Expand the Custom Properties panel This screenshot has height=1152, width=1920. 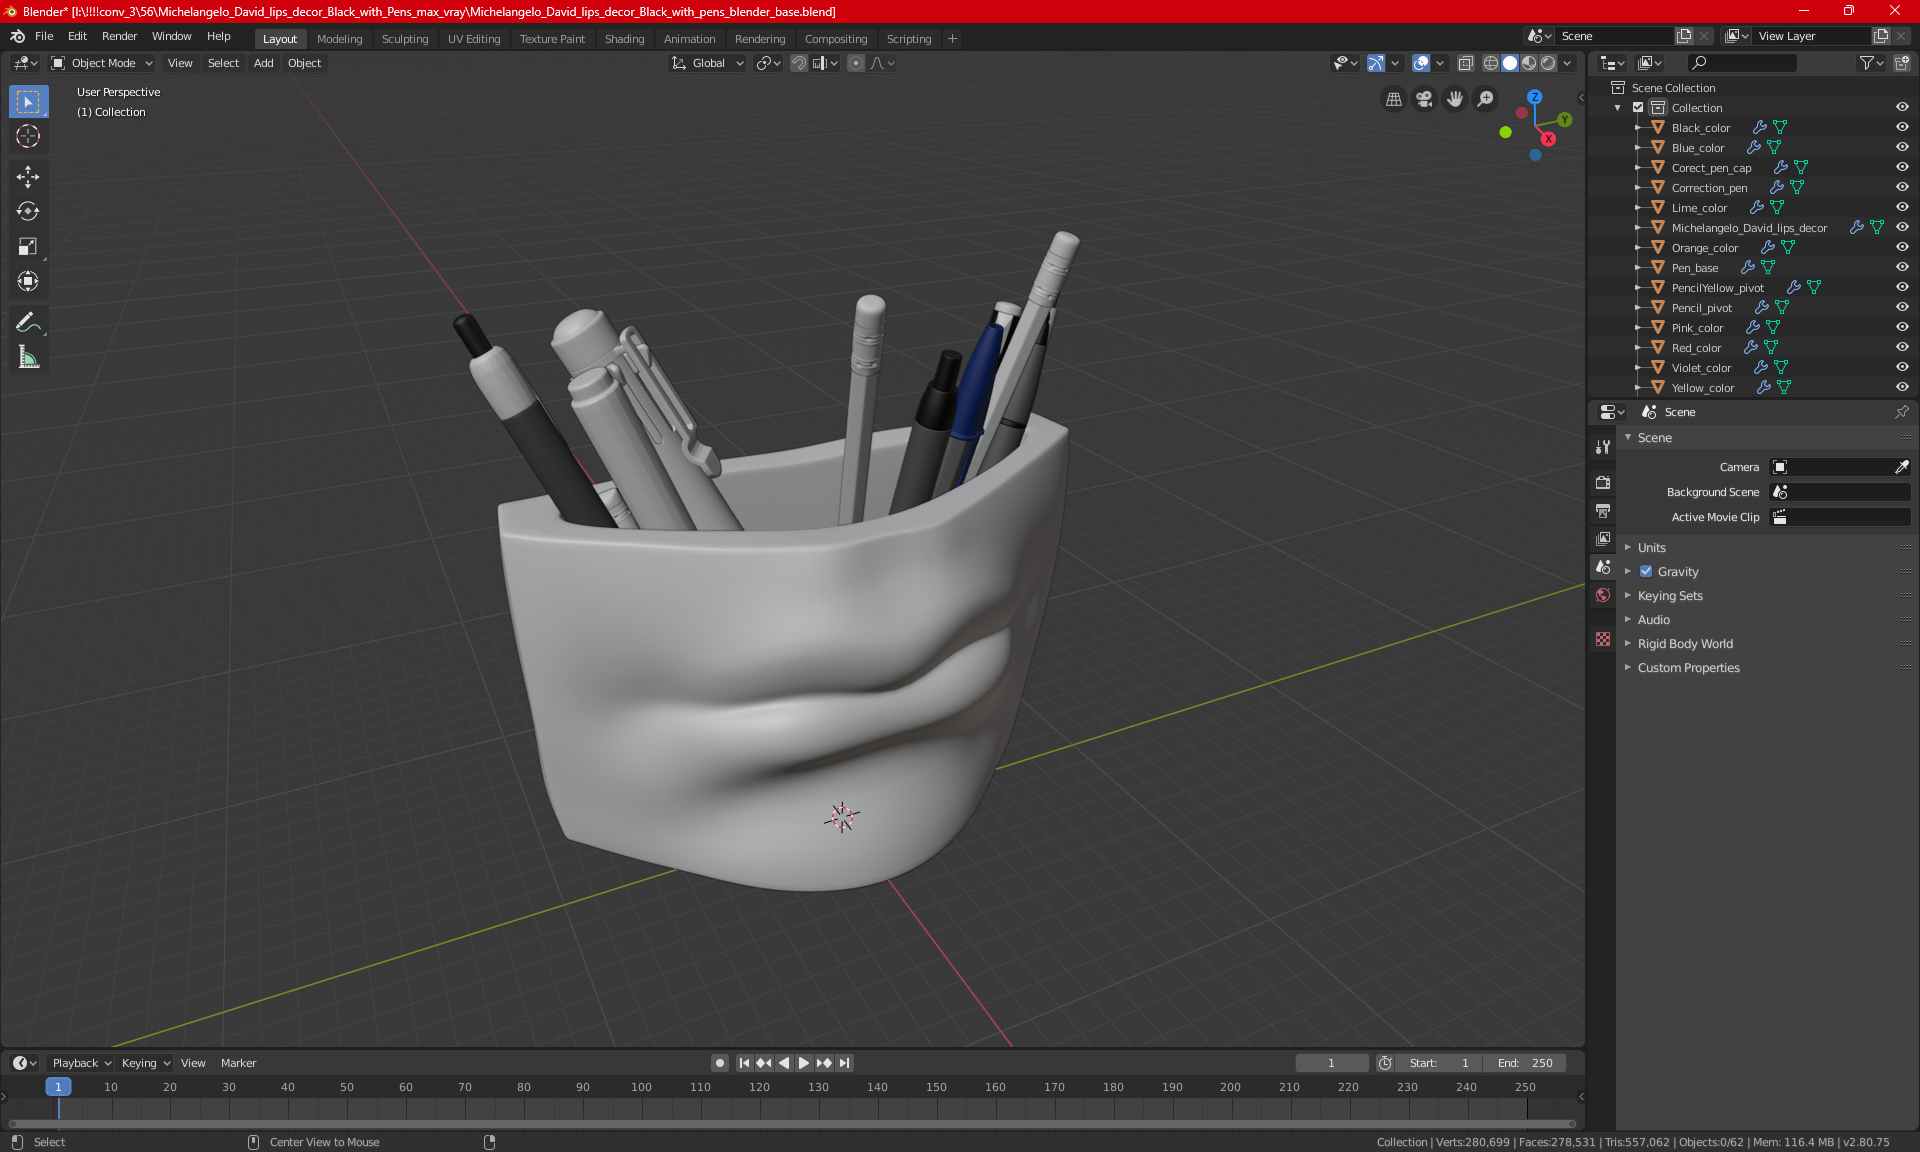click(x=1688, y=668)
